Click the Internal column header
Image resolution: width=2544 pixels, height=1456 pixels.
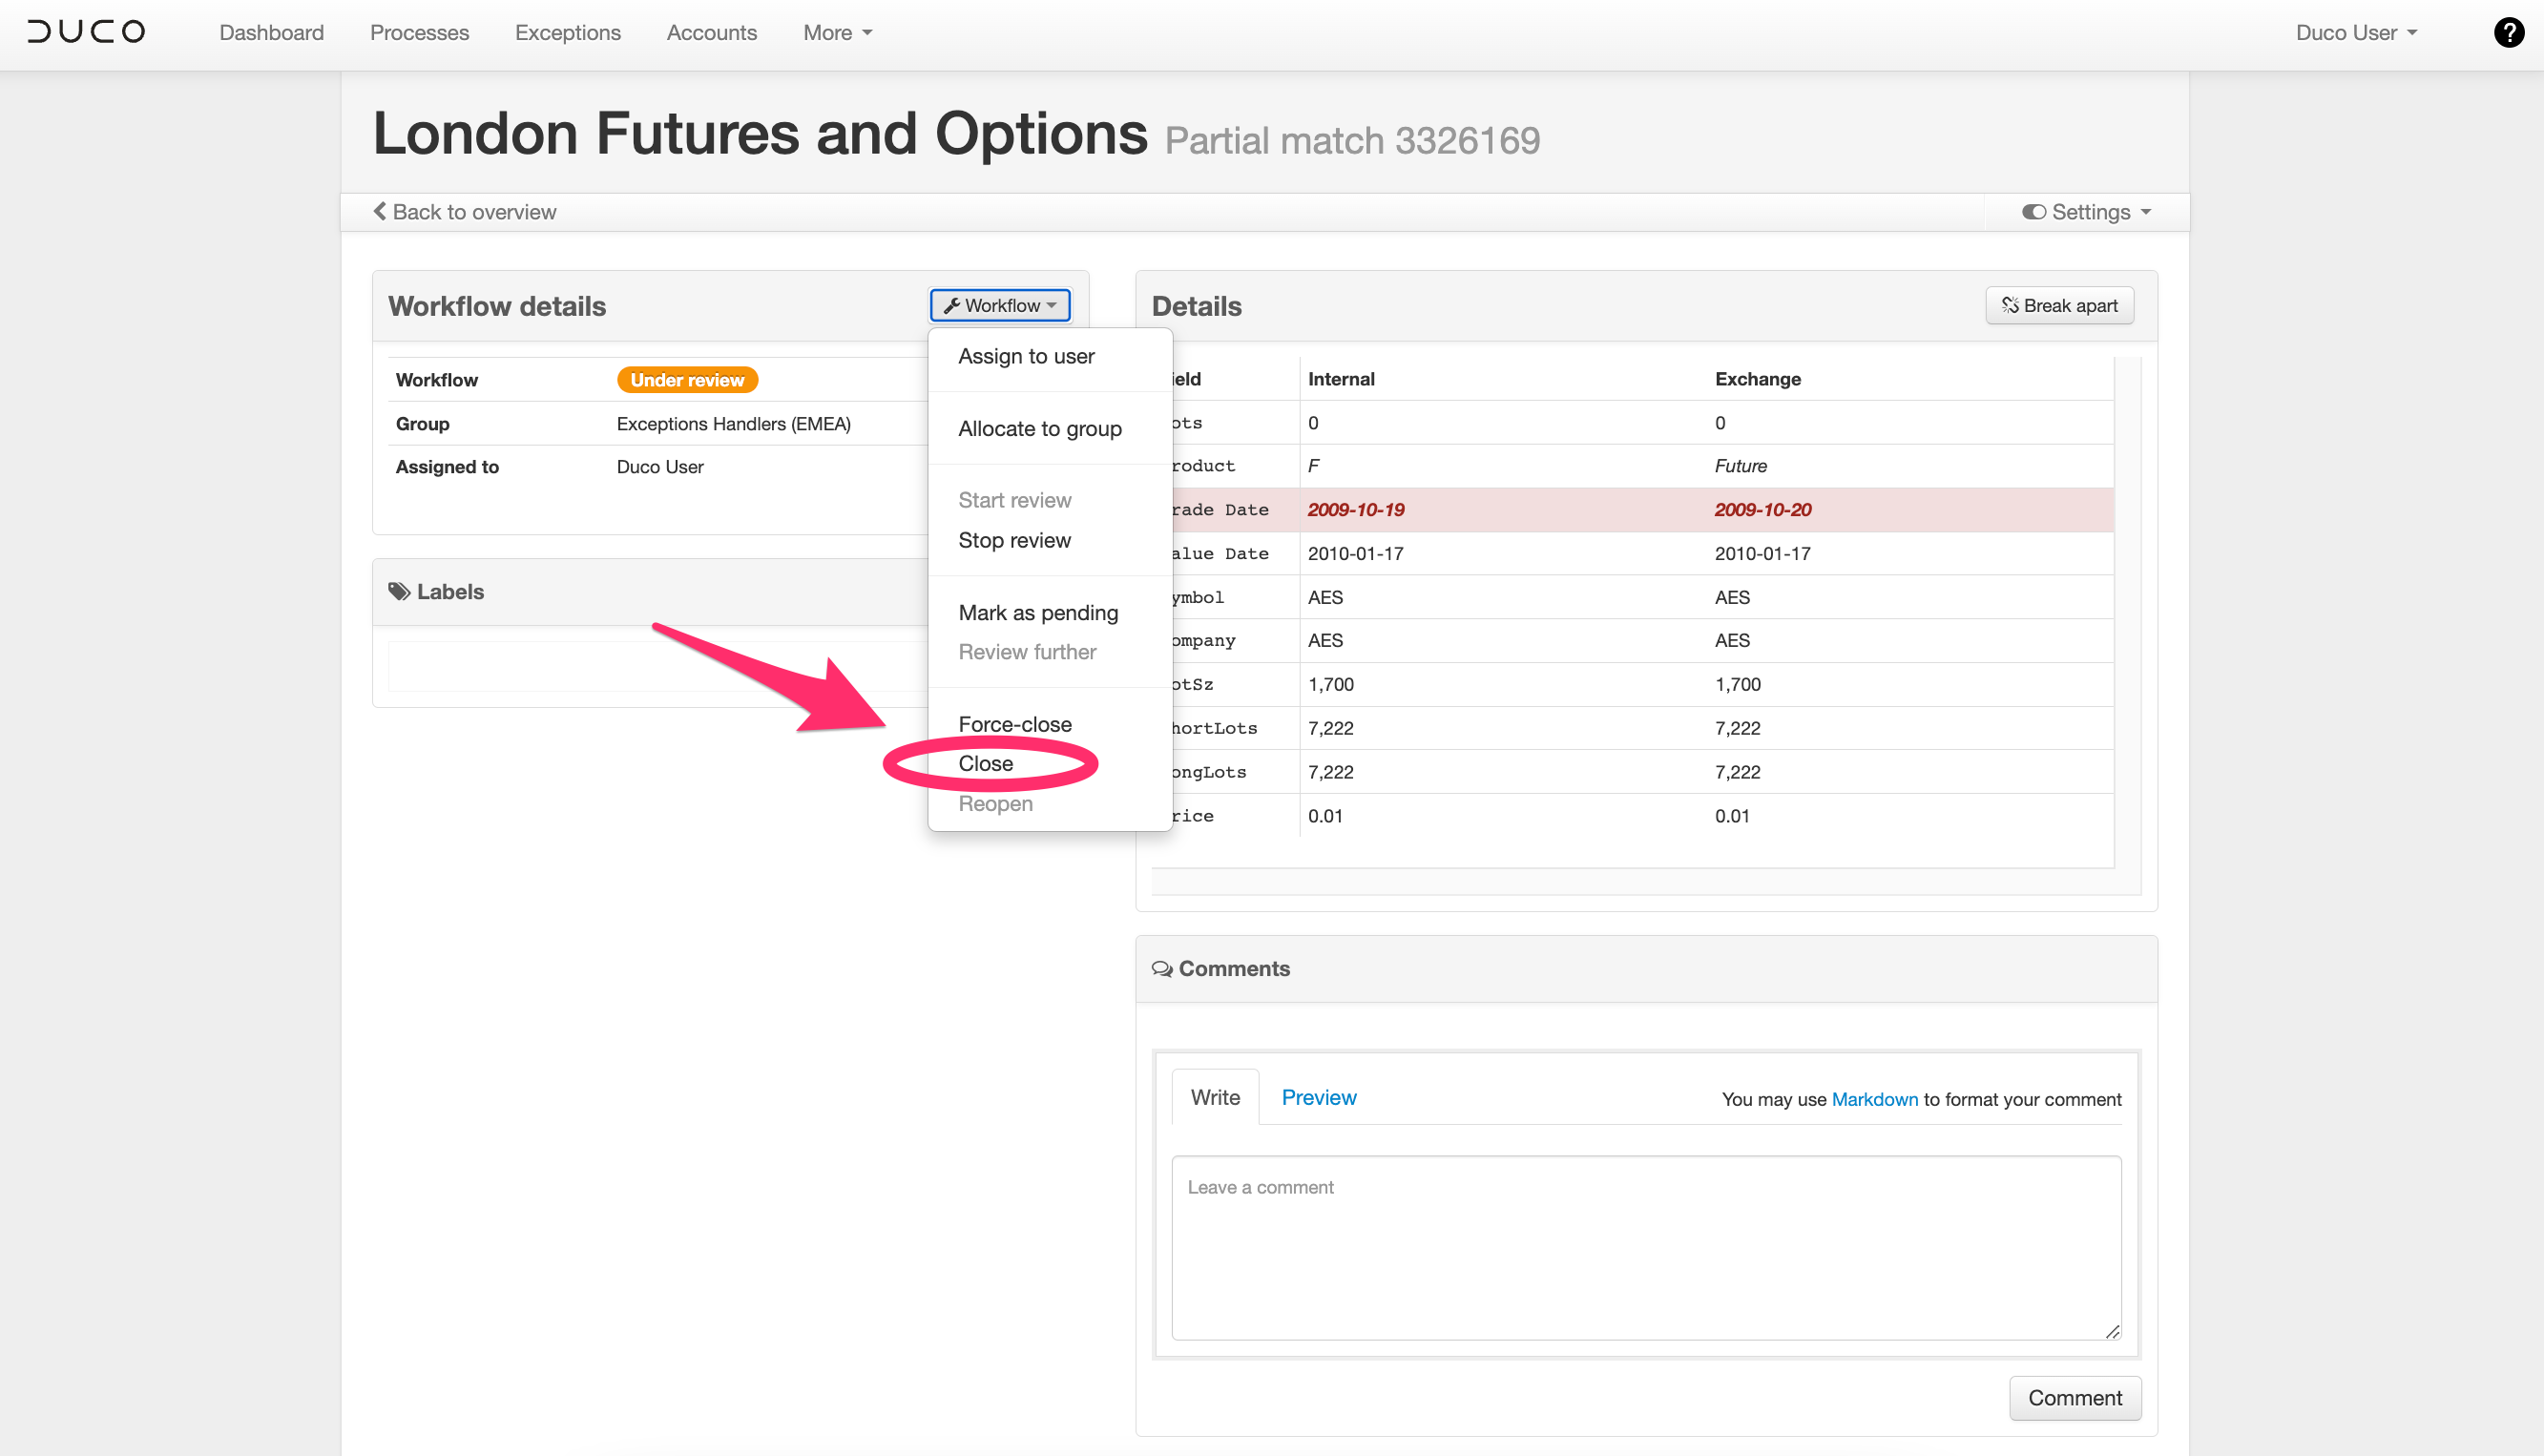point(1341,379)
